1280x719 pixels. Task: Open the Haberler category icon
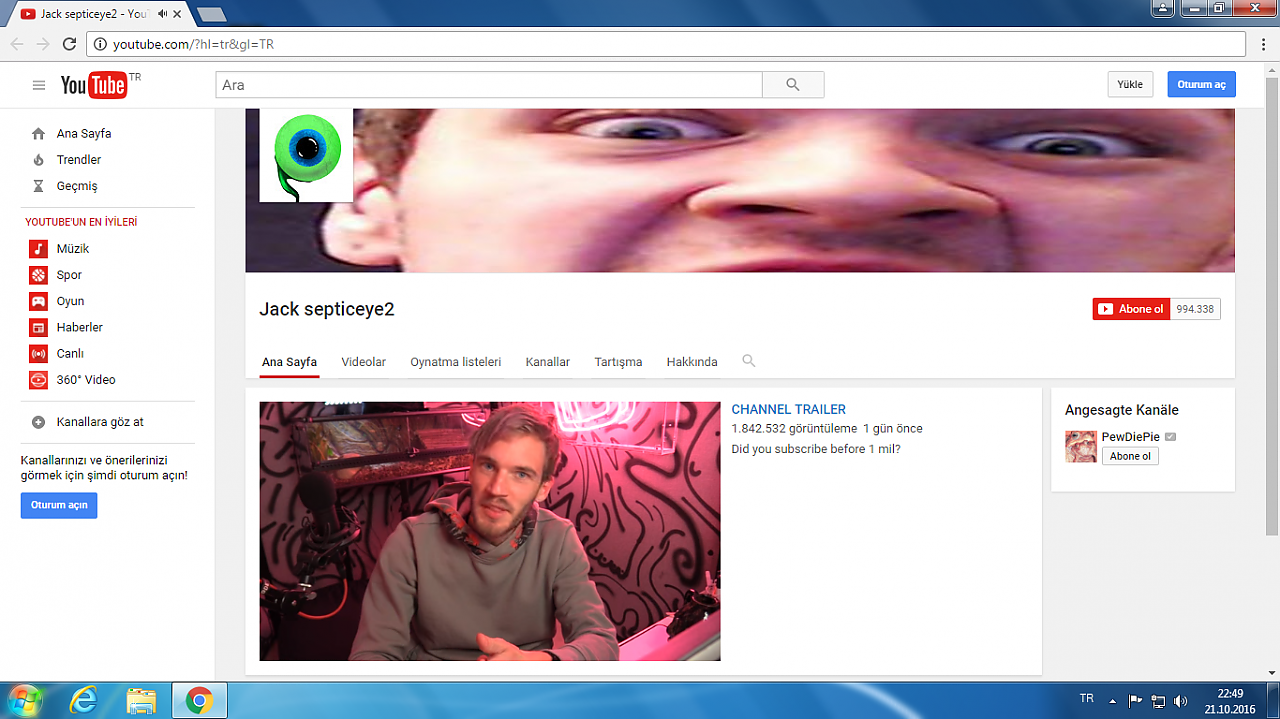(38, 327)
